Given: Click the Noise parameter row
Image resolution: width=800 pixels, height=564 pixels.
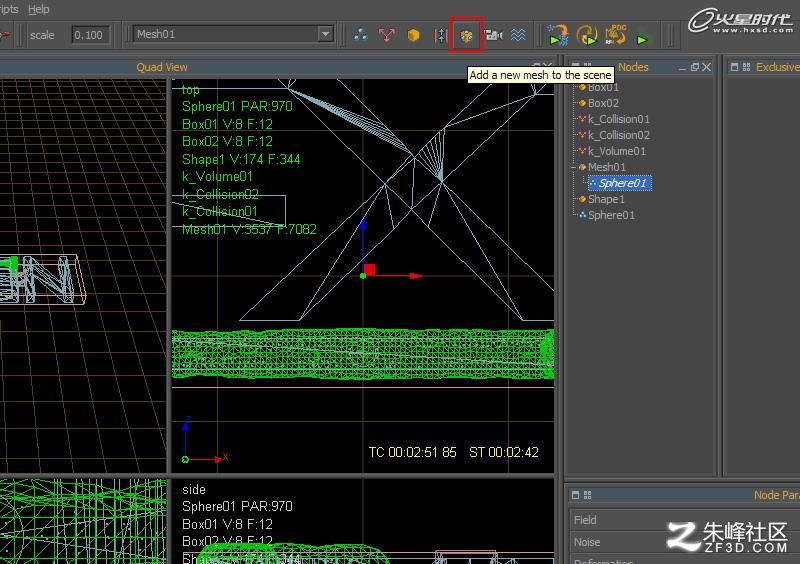Looking at the screenshot, I should (x=684, y=542).
